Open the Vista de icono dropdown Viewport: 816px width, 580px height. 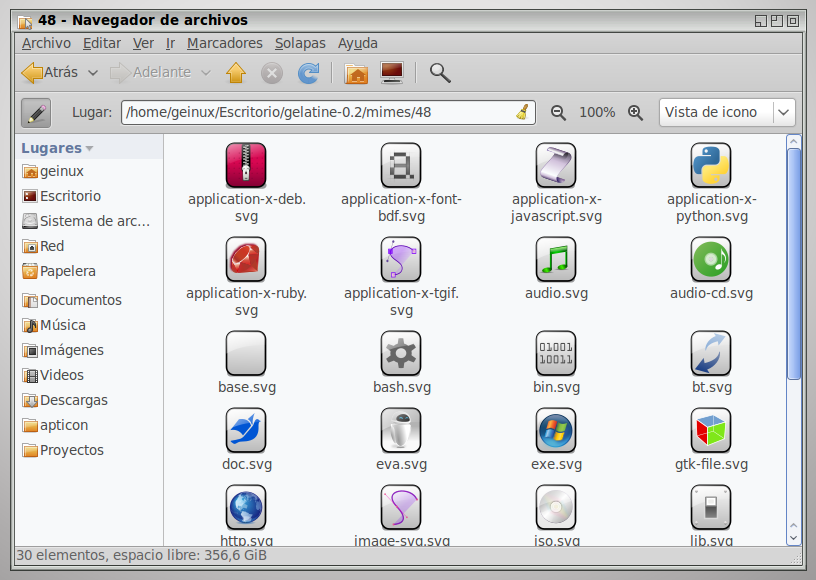727,112
